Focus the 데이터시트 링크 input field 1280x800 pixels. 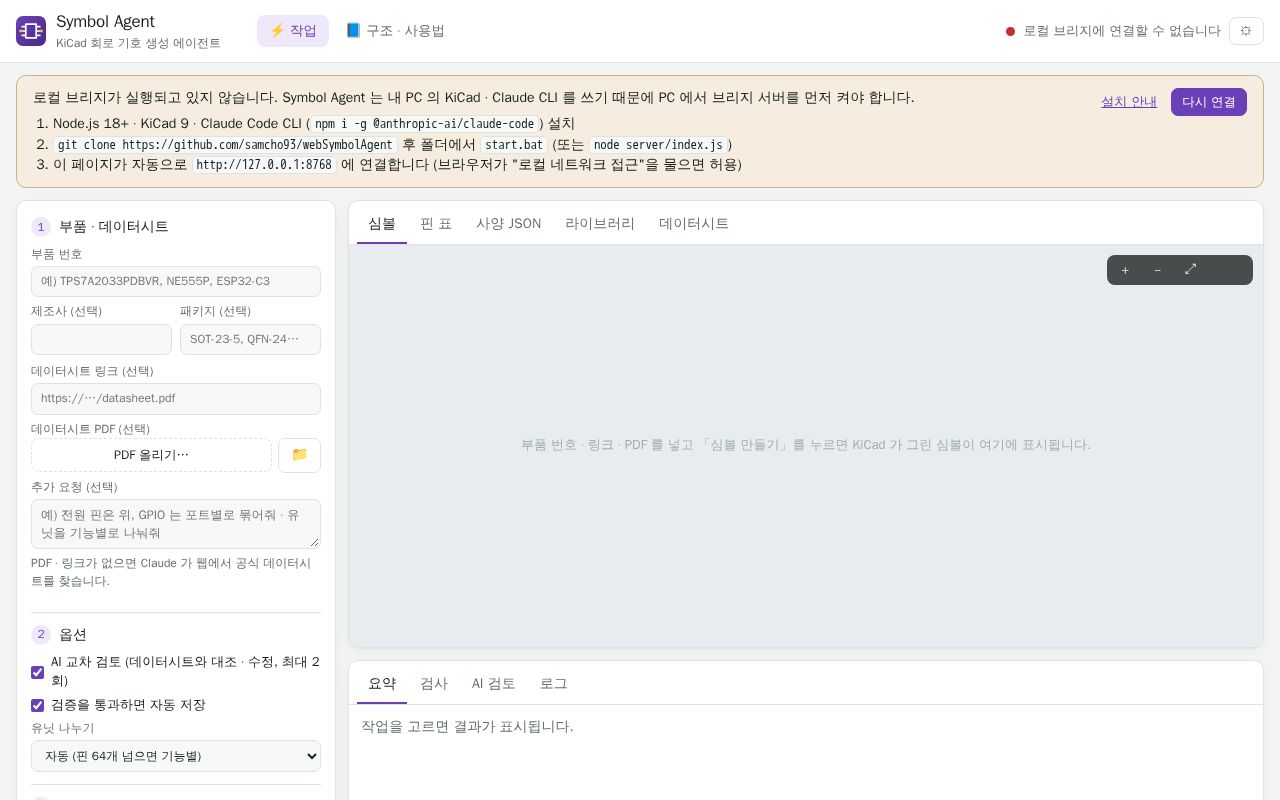coord(176,398)
